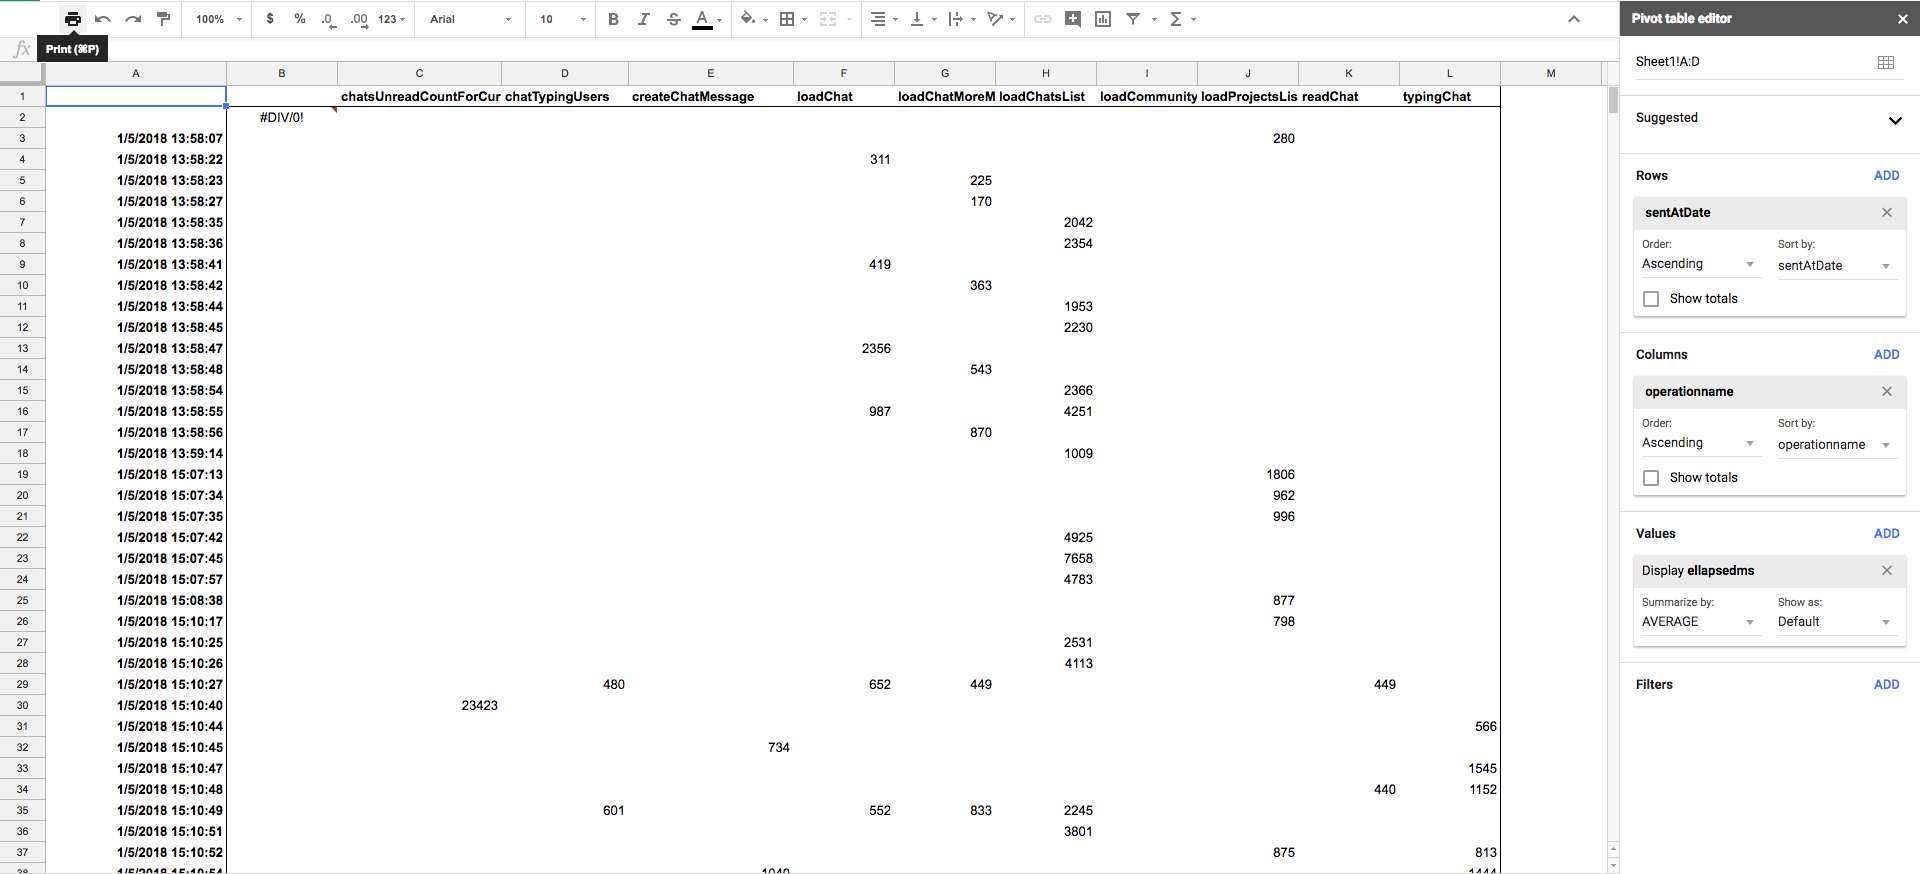Click the Merge cells icon

(827, 19)
